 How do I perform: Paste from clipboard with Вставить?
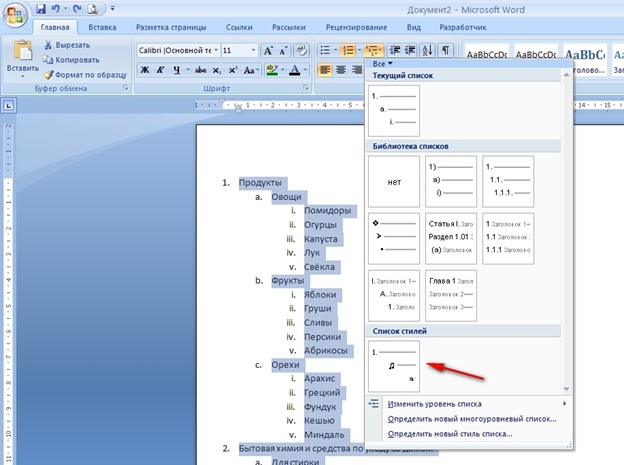coord(23,59)
